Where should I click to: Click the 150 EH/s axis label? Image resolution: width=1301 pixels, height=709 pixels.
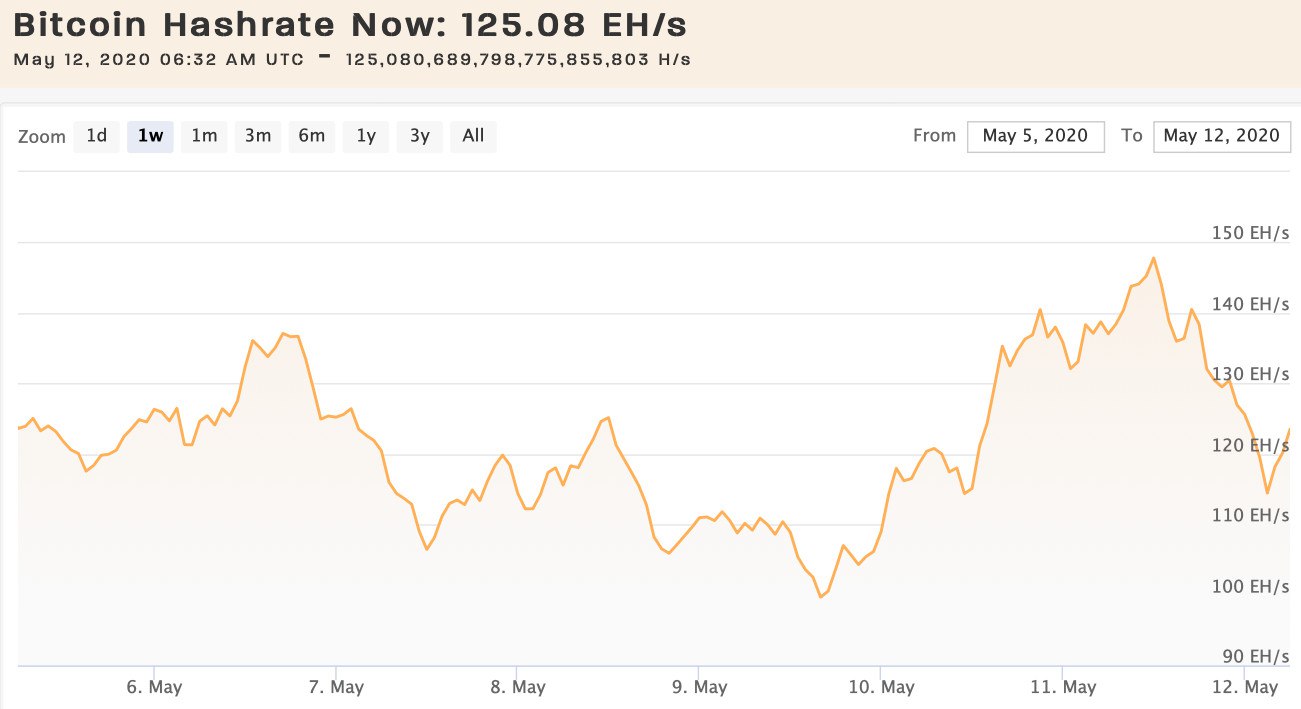pos(1250,233)
